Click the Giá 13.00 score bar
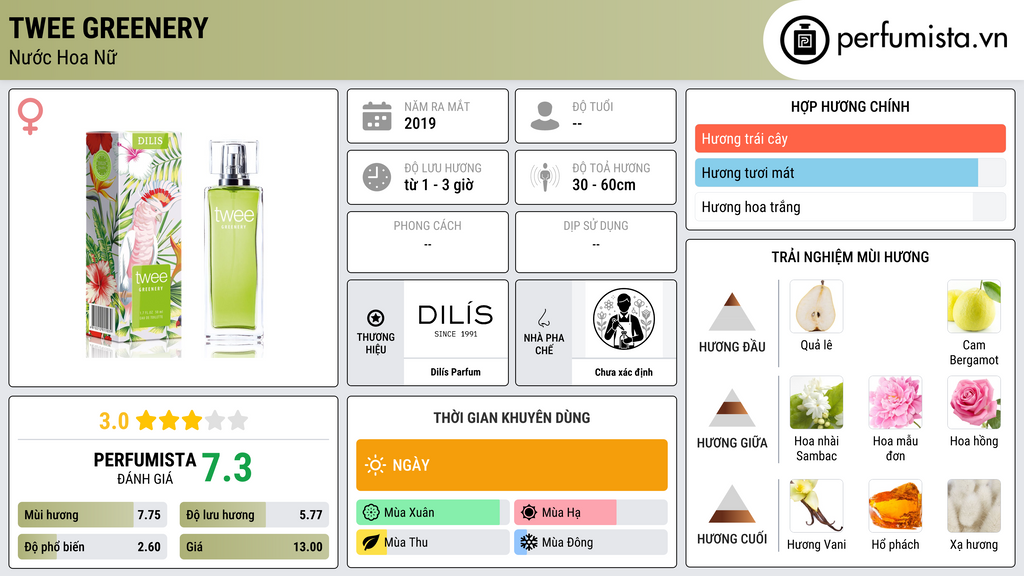Image resolution: width=1024 pixels, height=576 pixels. tap(254, 547)
